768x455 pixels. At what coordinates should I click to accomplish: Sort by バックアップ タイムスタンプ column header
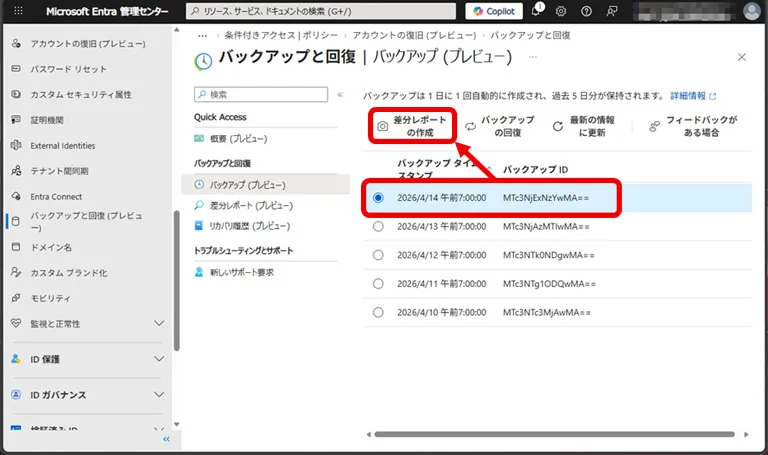coord(437,169)
